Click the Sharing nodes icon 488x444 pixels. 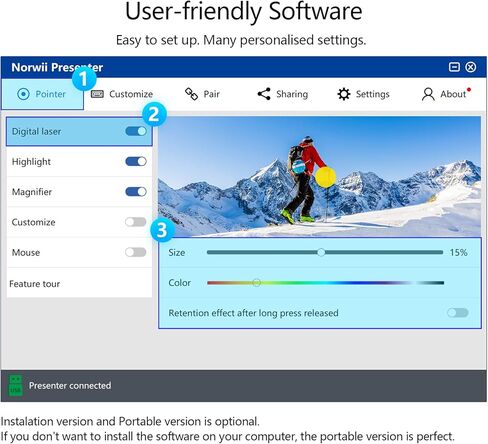[x=264, y=94]
